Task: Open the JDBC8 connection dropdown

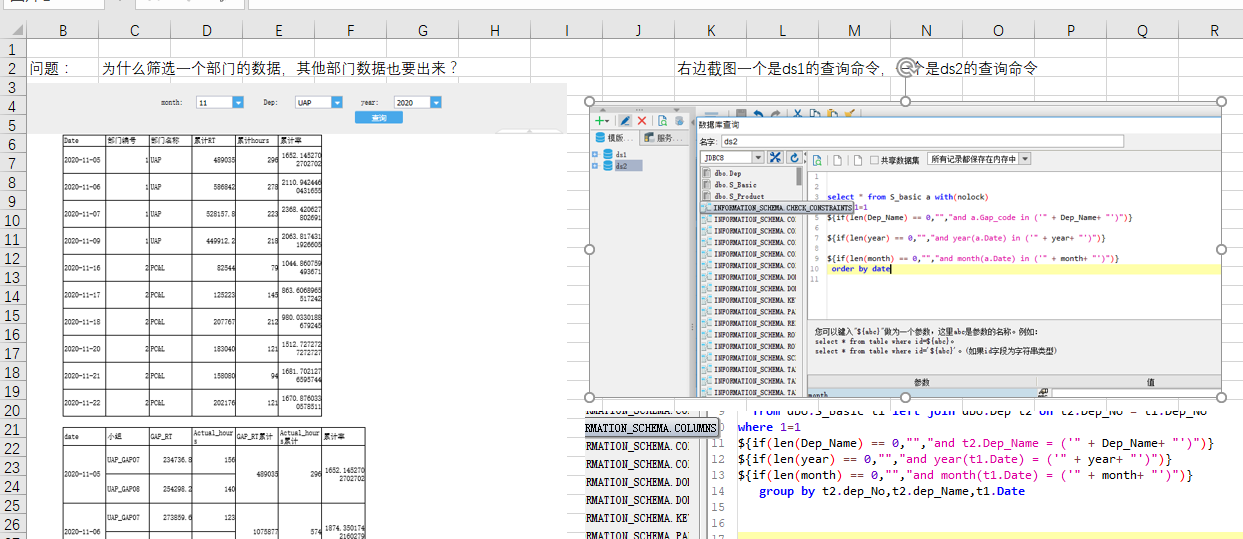Action: (x=757, y=158)
